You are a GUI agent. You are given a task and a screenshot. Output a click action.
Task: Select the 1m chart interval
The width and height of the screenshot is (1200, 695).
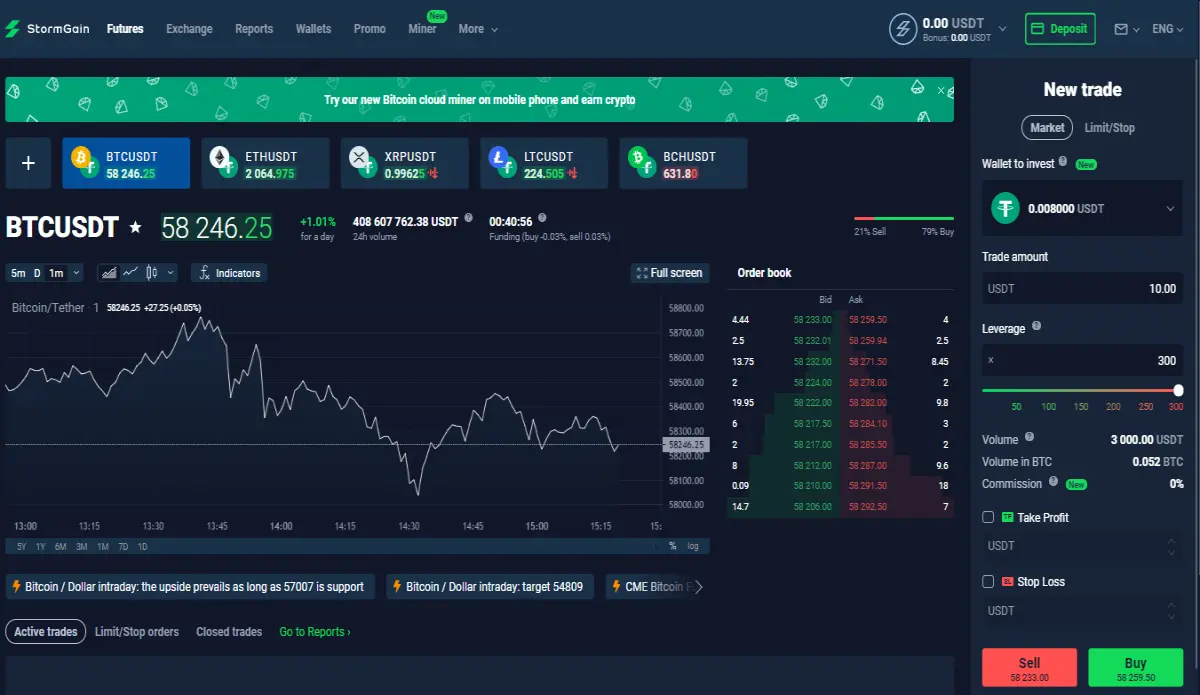[x=56, y=273]
